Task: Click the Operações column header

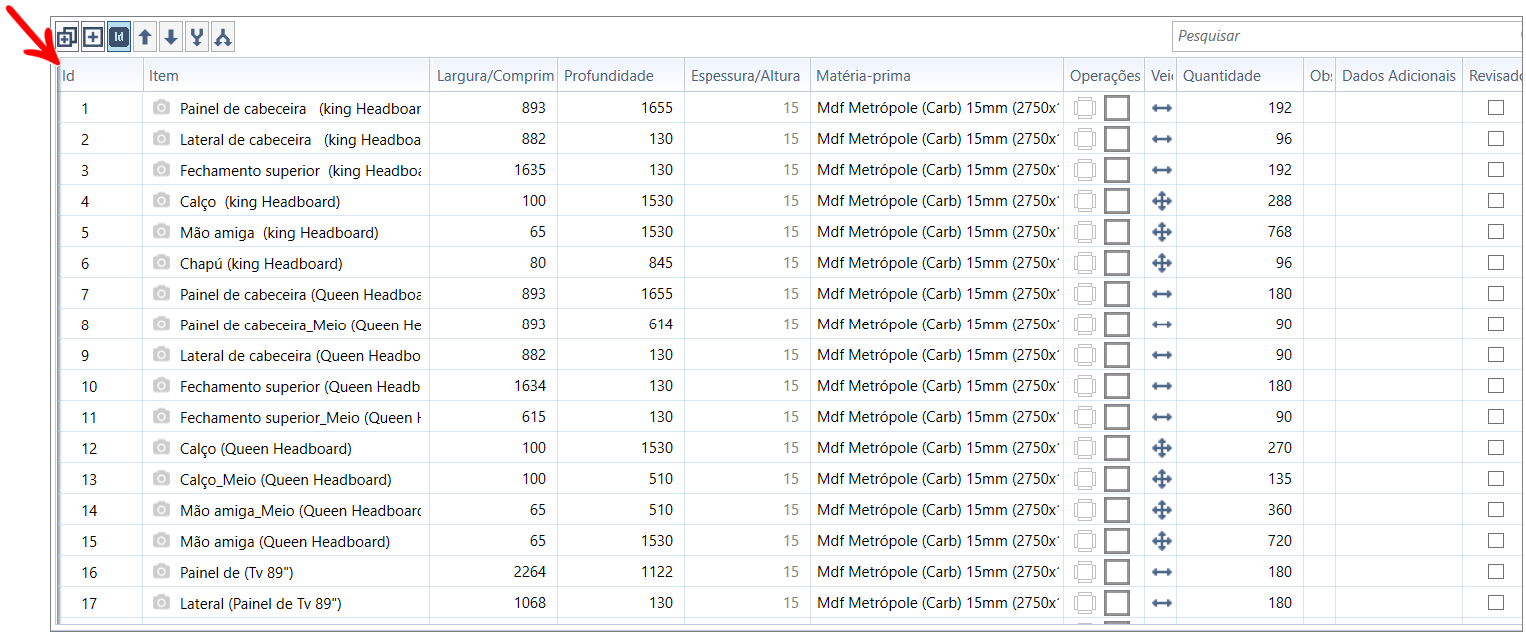Action: [x=1104, y=75]
